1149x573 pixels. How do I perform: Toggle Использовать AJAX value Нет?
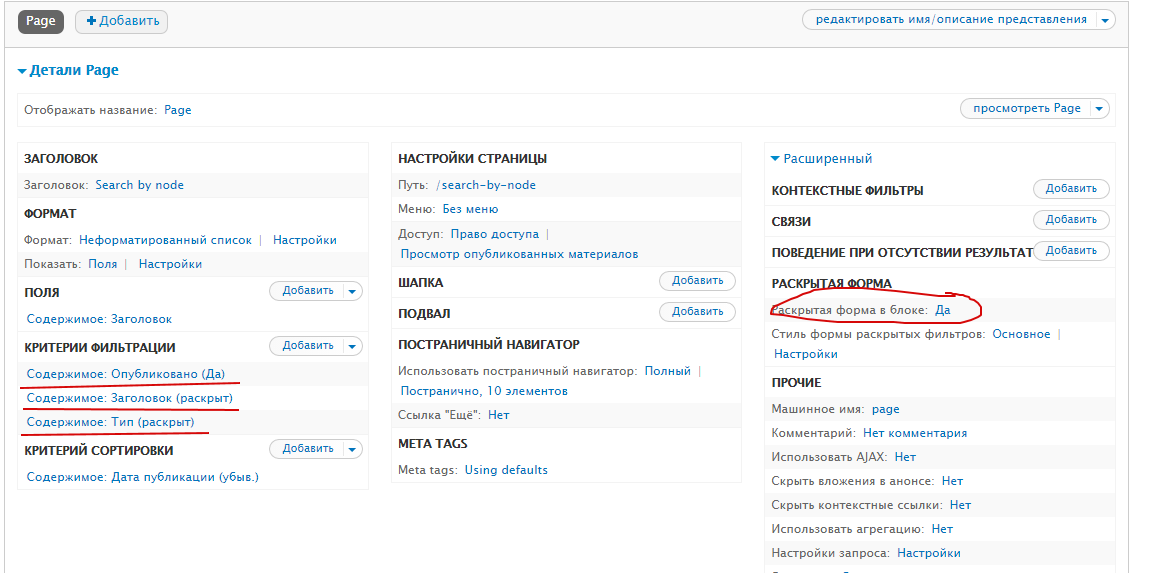(x=905, y=457)
